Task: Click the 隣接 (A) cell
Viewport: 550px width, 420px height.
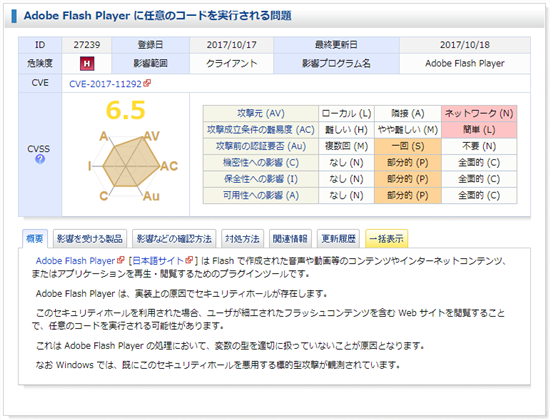Action: 408,113
